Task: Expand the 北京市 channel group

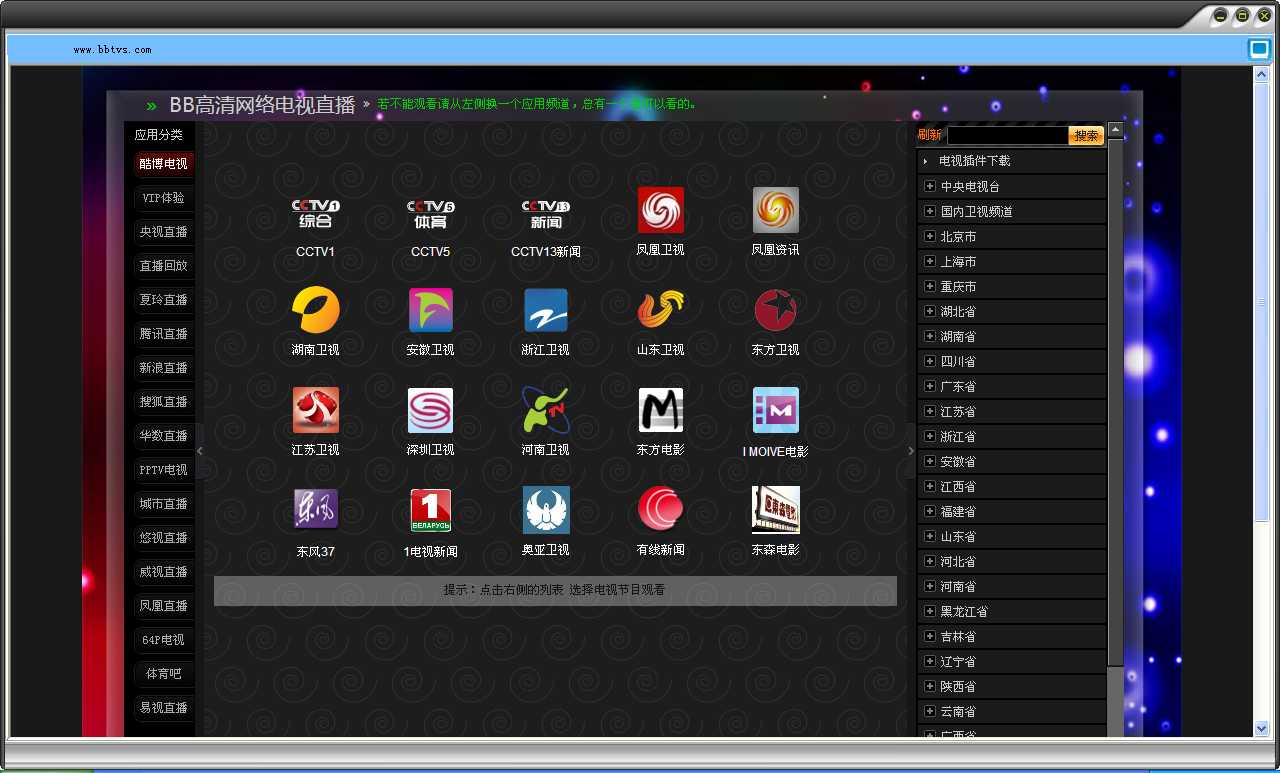Action: click(1012, 236)
